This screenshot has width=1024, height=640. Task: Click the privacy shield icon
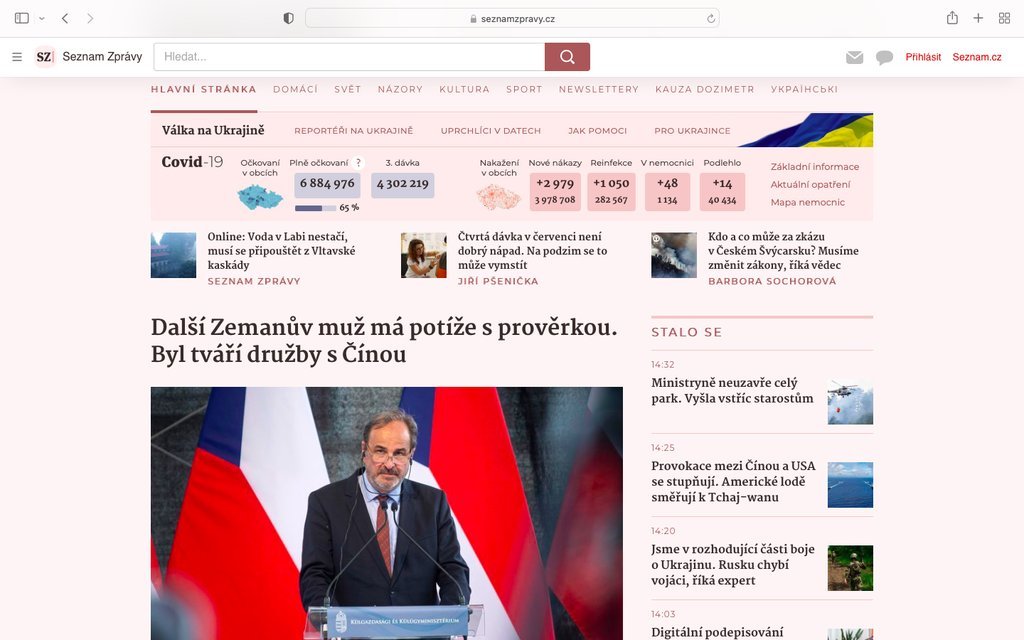pyautogui.click(x=288, y=18)
